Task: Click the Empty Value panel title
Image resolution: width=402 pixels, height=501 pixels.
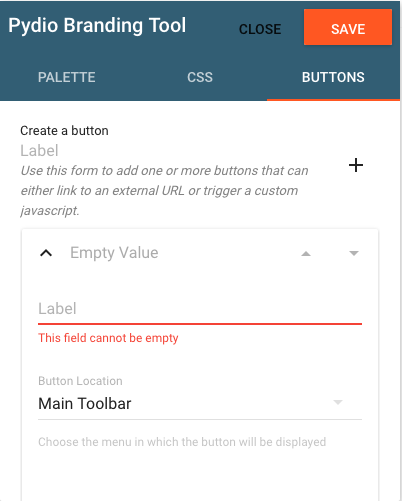Action: pyautogui.click(x=114, y=253)
